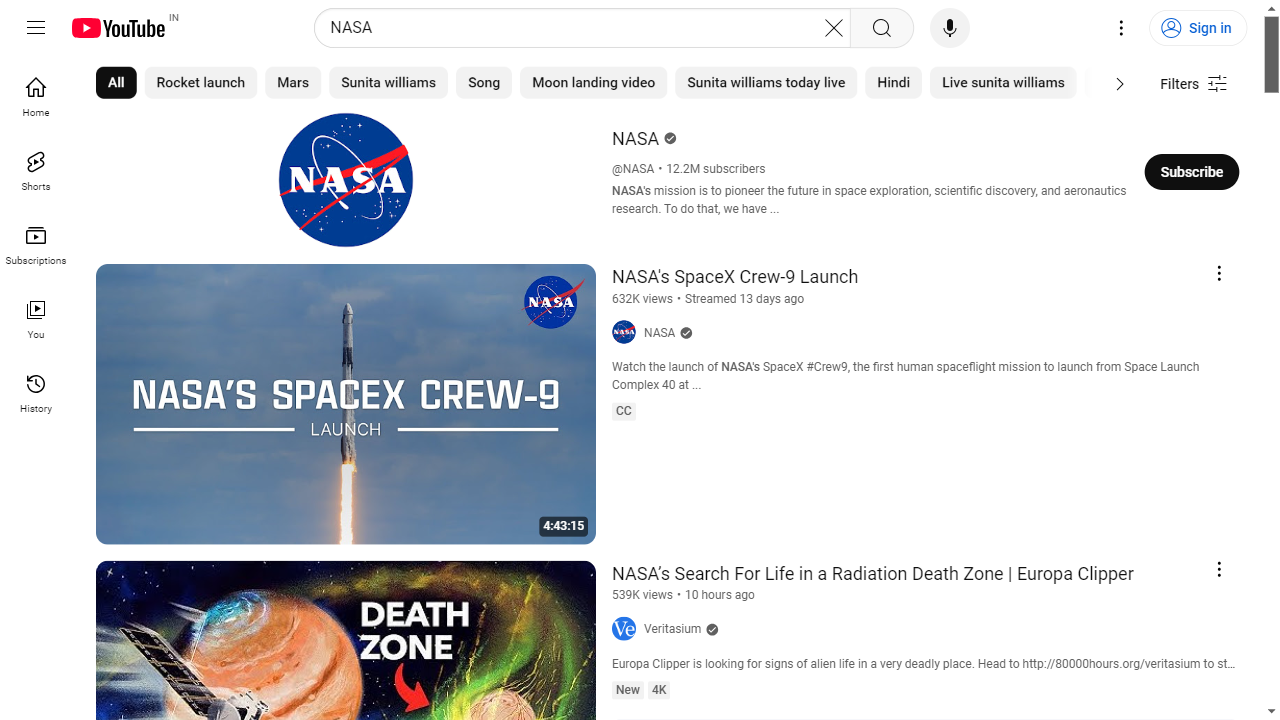The width and height of the screenshot is (1280, 720).
Task: Go to Shorts in sidebar
Action: click(36, 171)
